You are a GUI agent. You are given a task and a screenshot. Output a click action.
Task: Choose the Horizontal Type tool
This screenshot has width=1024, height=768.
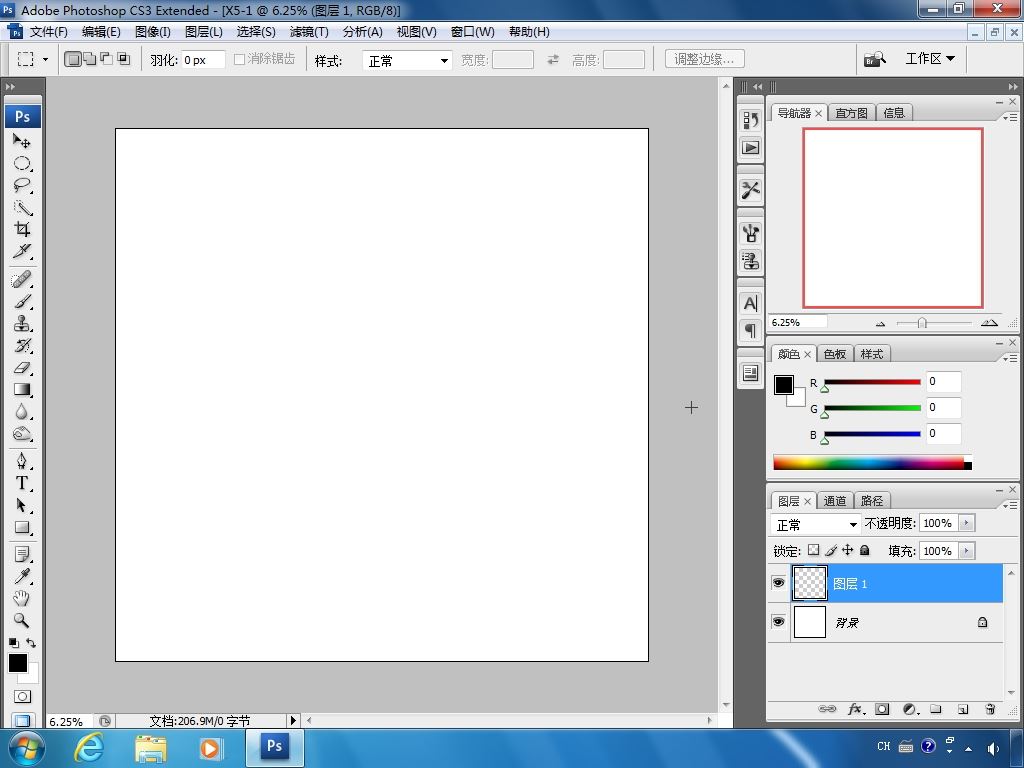[x=21, y=483]
